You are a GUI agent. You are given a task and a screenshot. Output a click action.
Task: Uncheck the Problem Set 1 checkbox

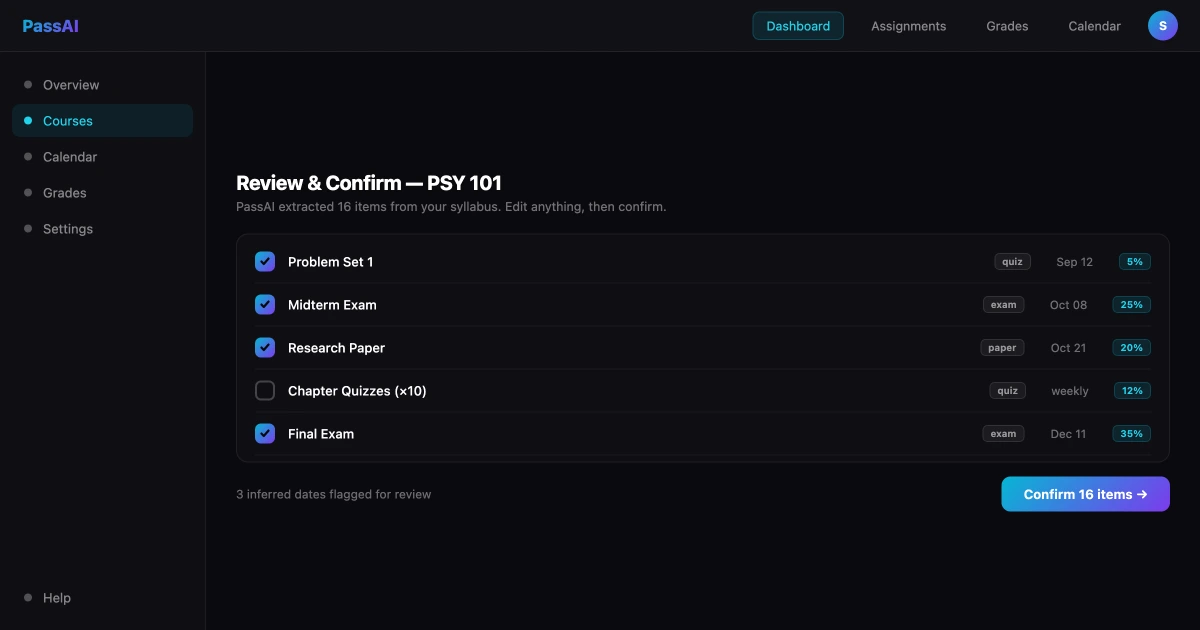coord(265,262)
